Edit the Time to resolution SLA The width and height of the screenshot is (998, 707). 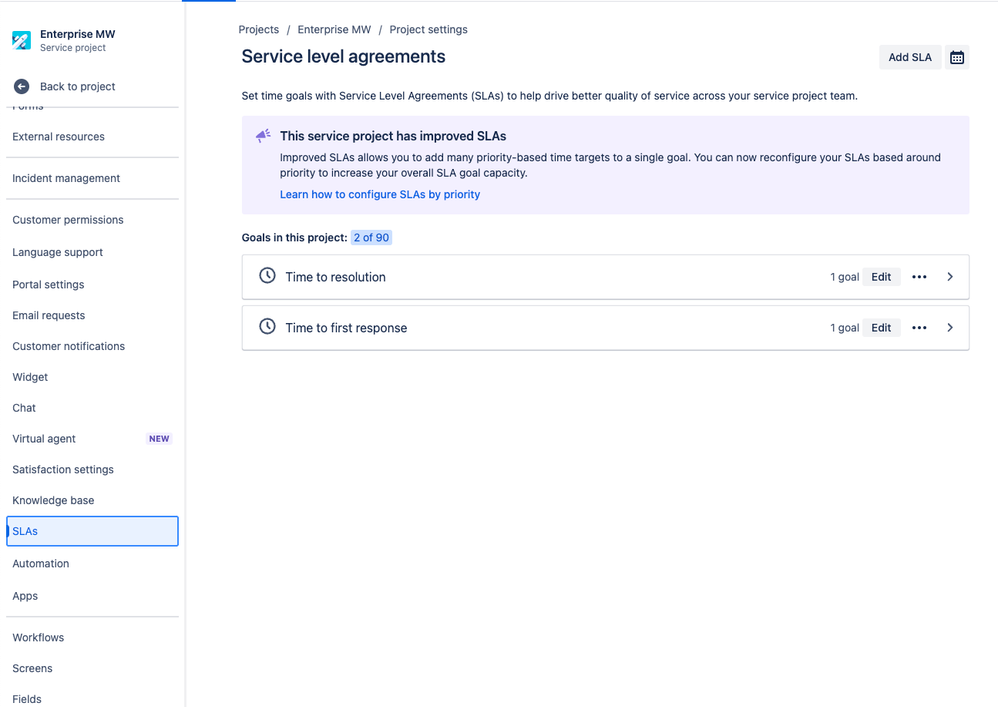point(881,276)
